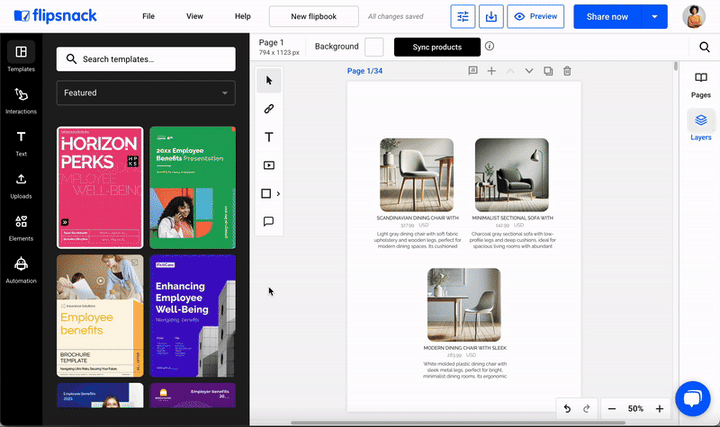The width and height of the screenshot is (720, 427).
Task: Open the View menu
Action: (195, 17)
